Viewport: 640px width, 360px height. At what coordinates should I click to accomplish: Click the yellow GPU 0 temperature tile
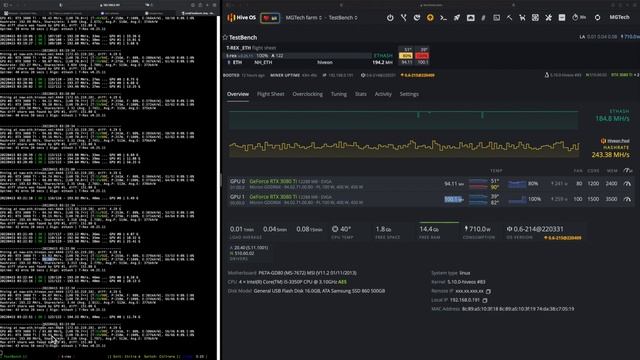[x=406, y=56]
